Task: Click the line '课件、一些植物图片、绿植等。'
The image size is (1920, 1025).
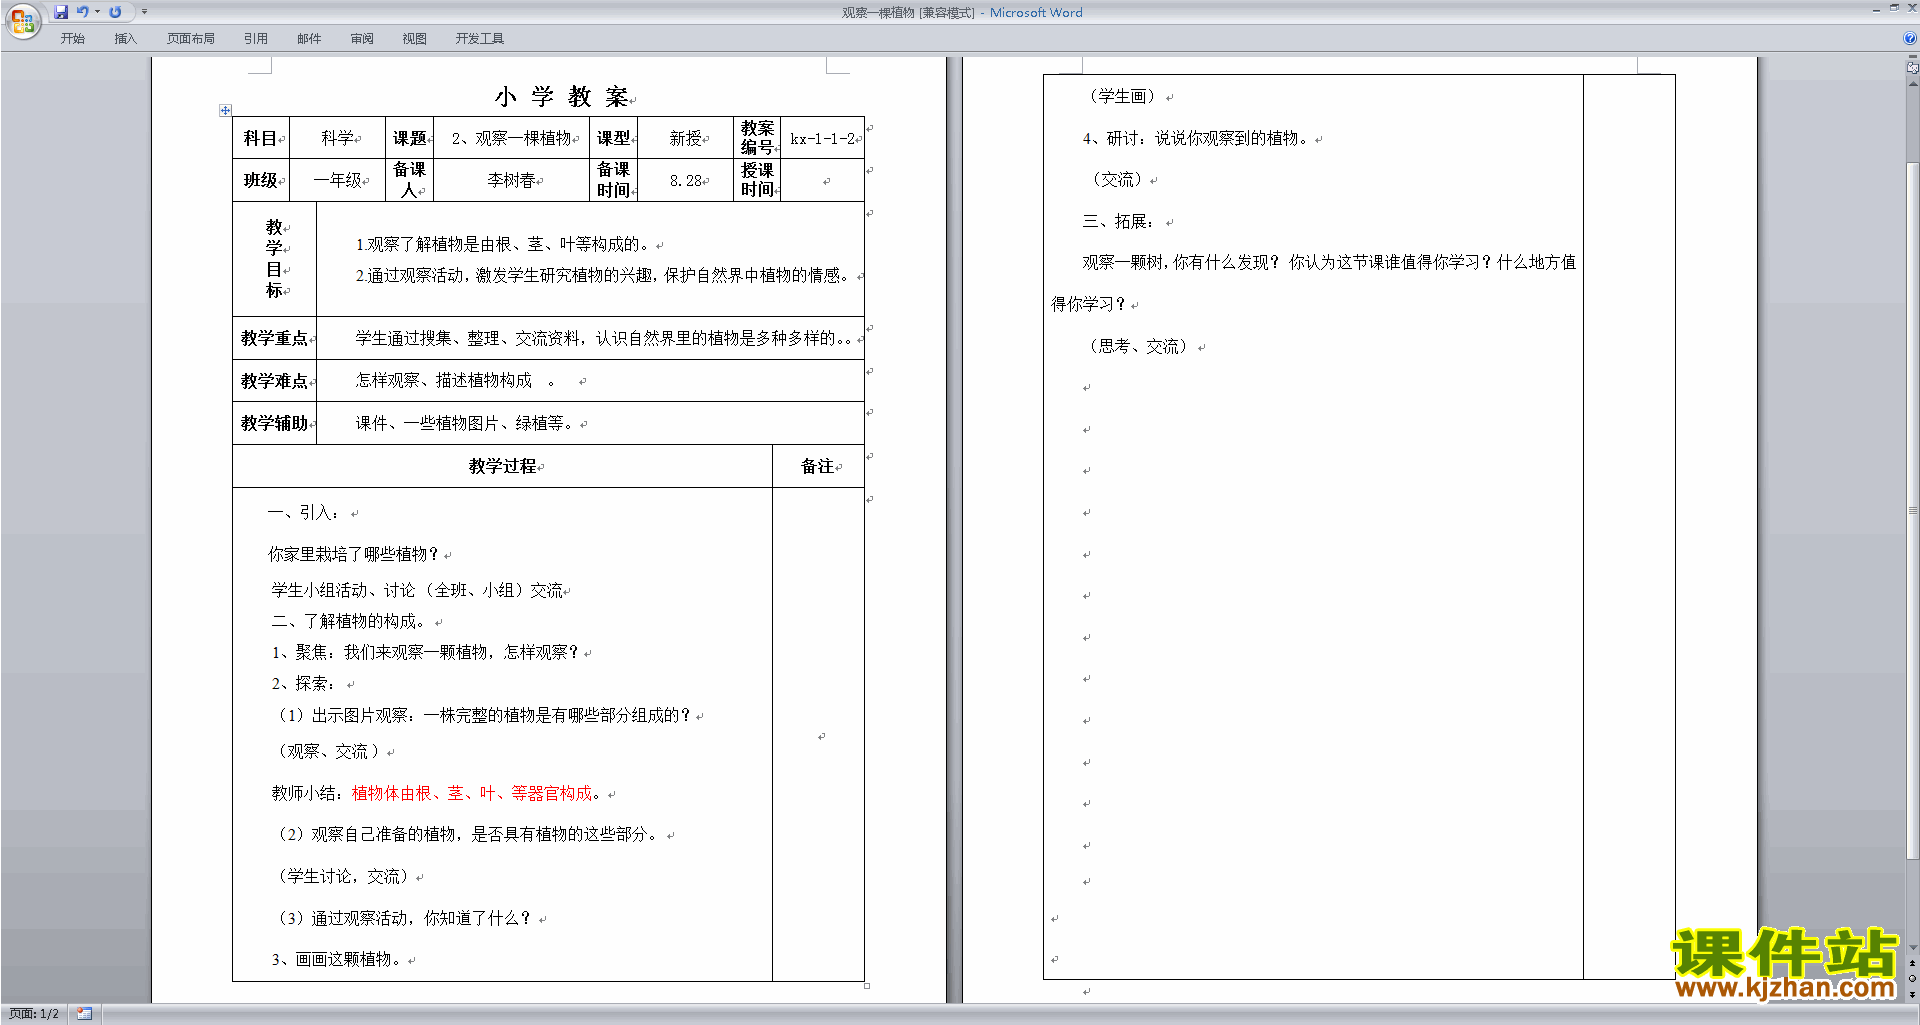Action: pyautogui.click(x=465, y=423)
